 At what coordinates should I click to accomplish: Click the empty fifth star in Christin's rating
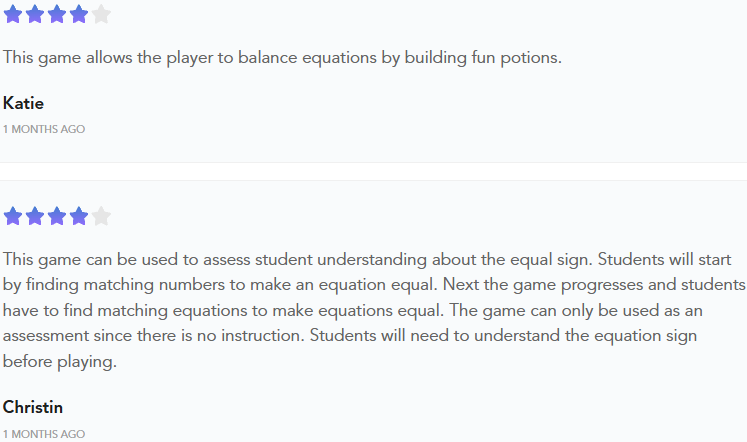101,216
